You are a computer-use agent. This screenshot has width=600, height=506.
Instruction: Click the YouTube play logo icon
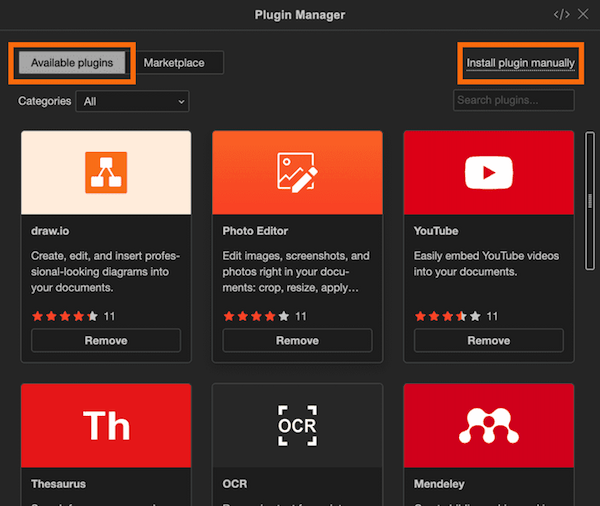[488, 173]
